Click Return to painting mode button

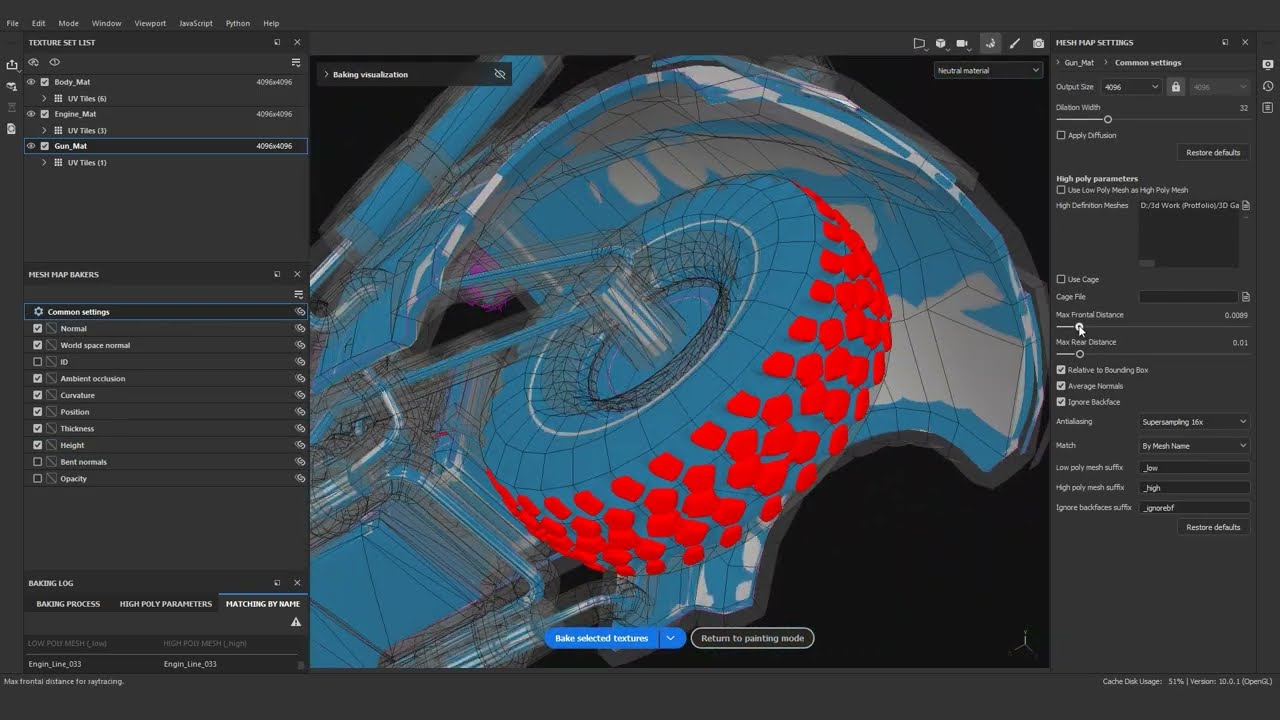[x=753, y=638]
